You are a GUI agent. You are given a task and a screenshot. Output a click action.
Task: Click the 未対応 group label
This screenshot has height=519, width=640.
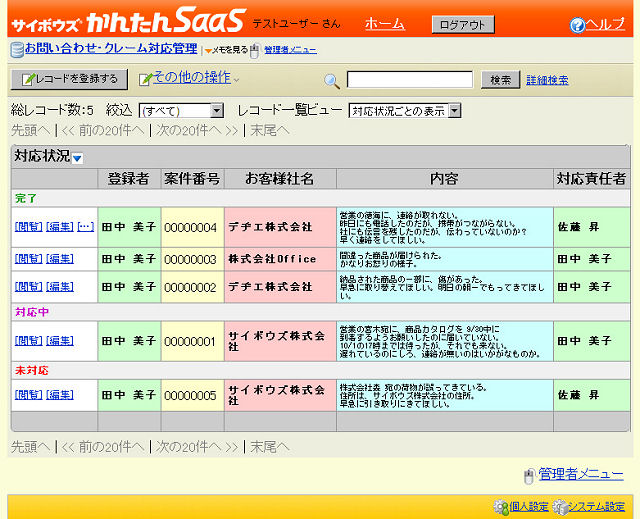point(32,370)
